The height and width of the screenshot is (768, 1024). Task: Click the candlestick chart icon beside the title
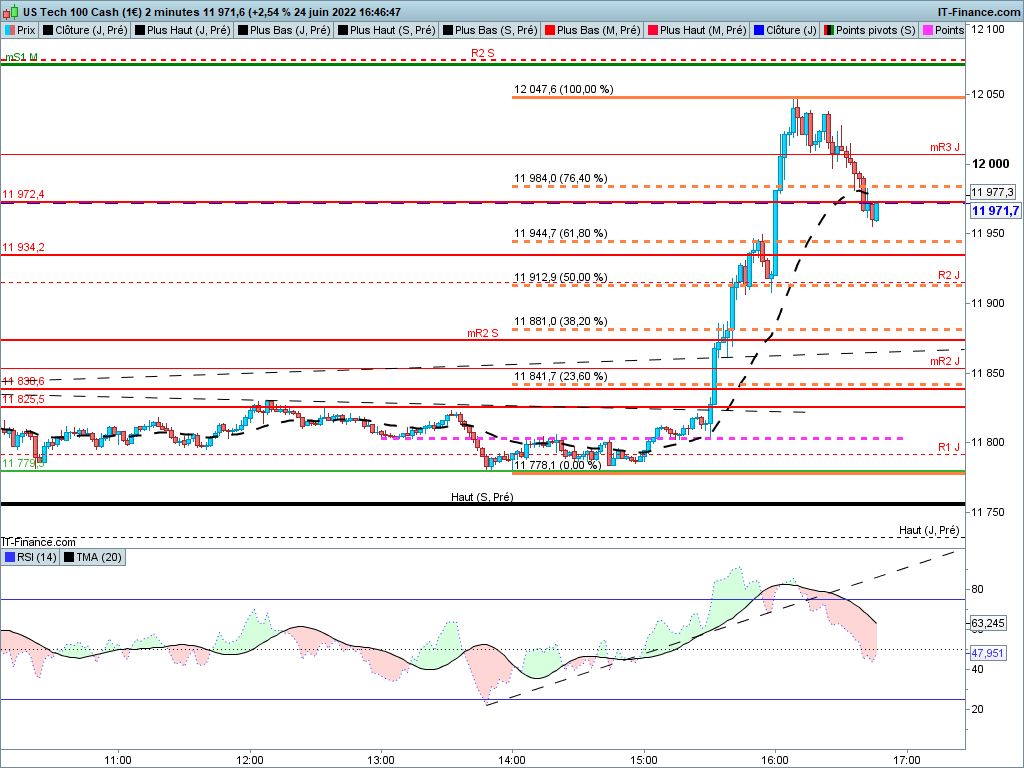click(x=10, y=12)
